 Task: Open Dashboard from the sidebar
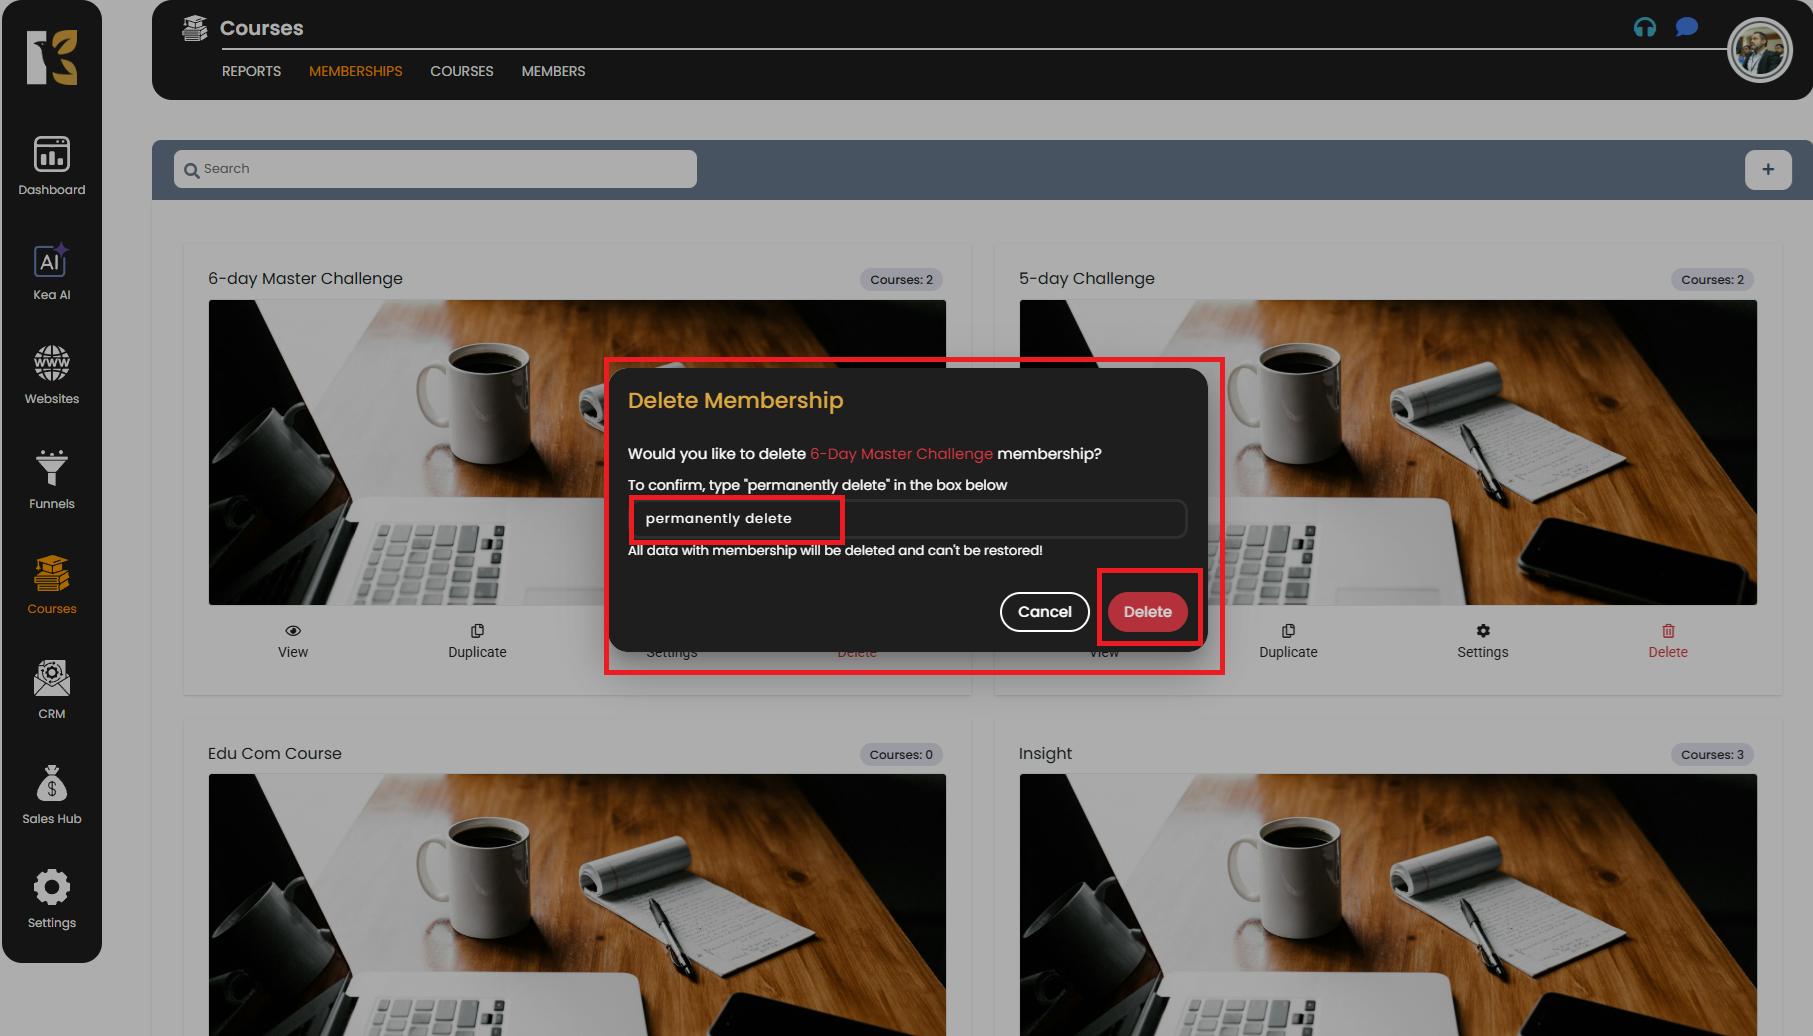(51, 166)
